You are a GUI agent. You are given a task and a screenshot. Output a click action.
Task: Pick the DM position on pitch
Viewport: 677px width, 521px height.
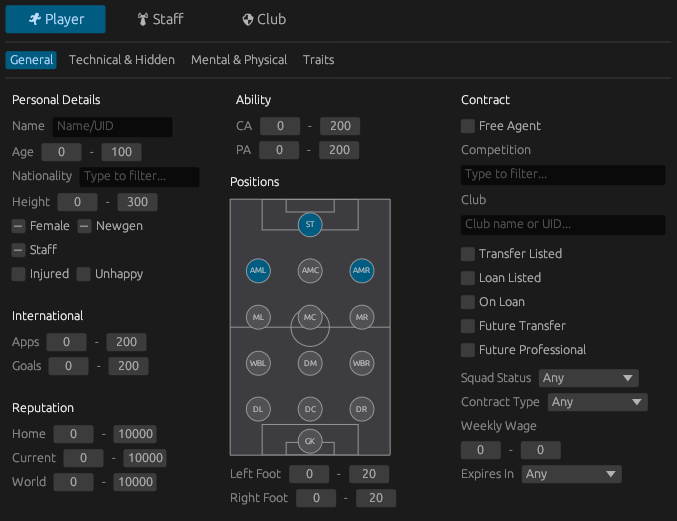(310, 362)
